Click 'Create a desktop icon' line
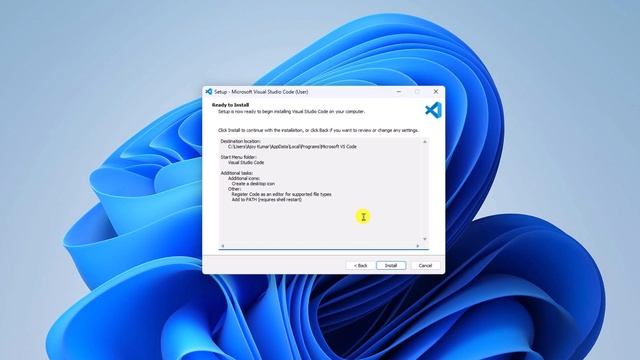Screen dimensions: 640x360 (x=253, y=184)
